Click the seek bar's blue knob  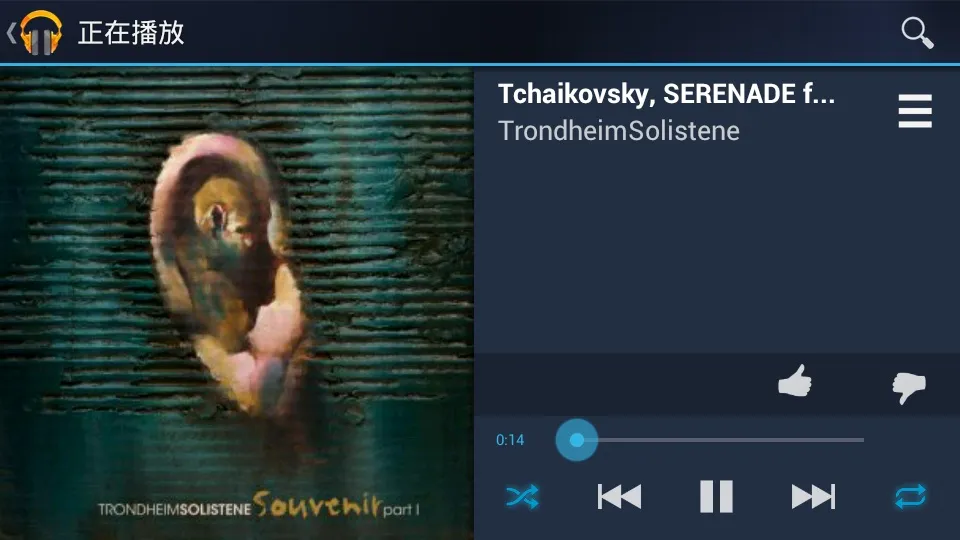tap(577, 440)
